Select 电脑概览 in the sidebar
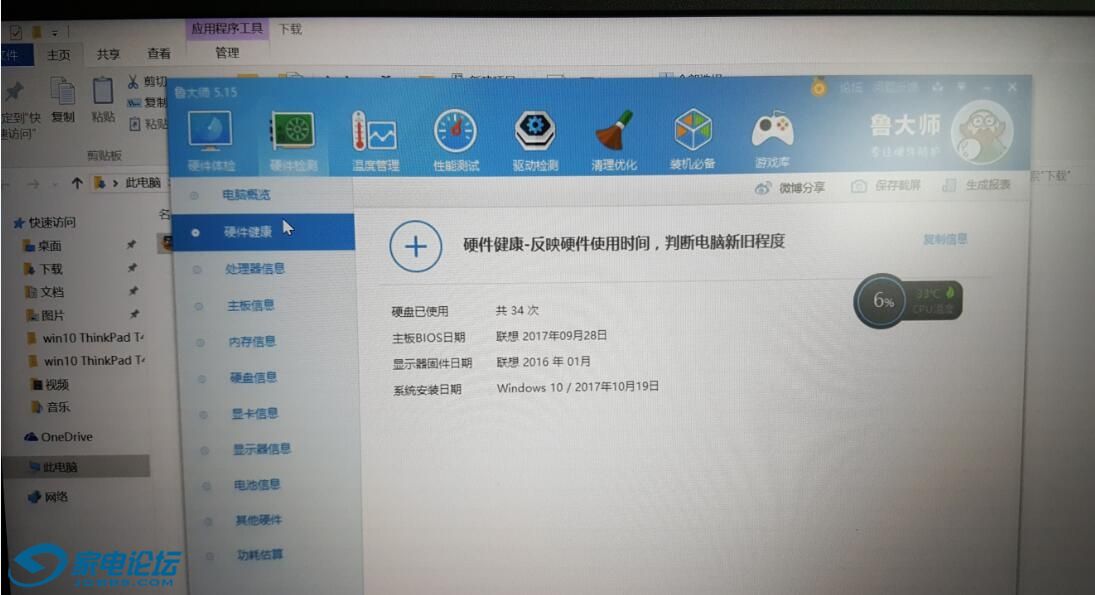 point(246,195)
